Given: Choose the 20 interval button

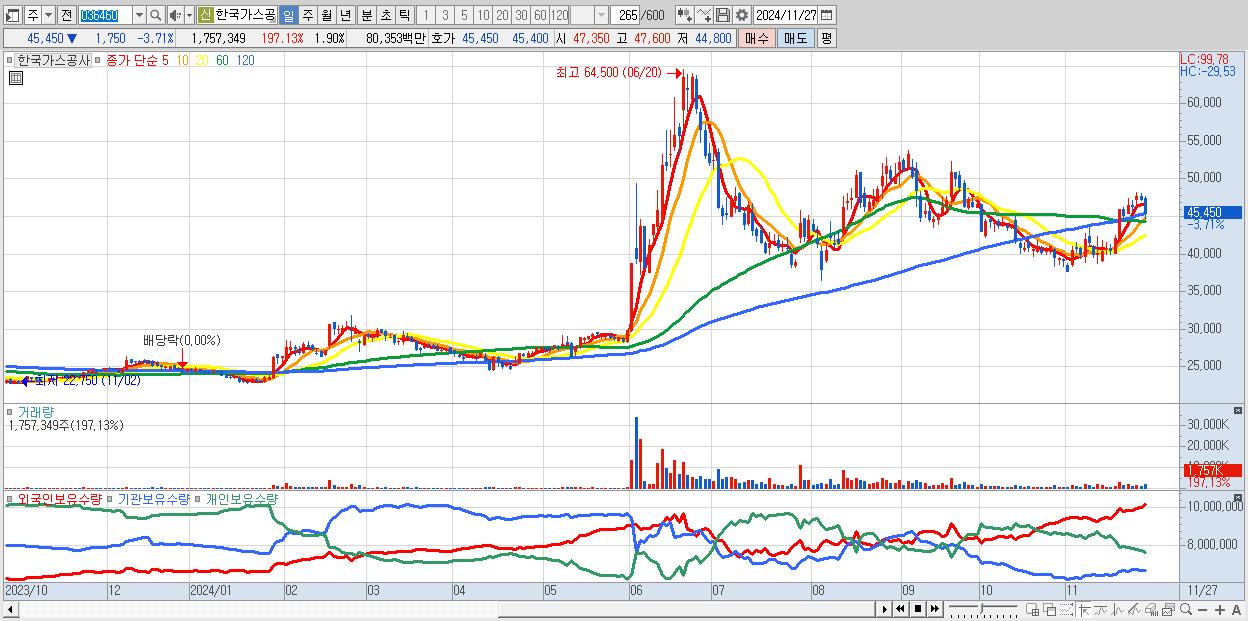Looking at the screenshot, I should [x=502, y=15].
